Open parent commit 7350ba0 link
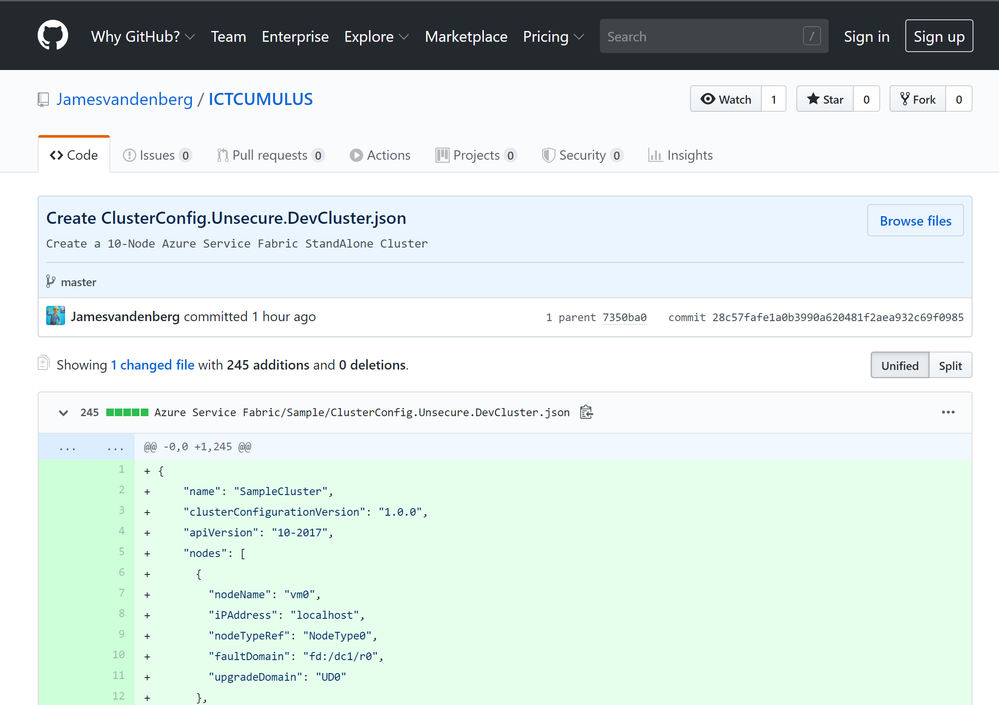The width and height of the screenshot is (999, 705). 624,317
